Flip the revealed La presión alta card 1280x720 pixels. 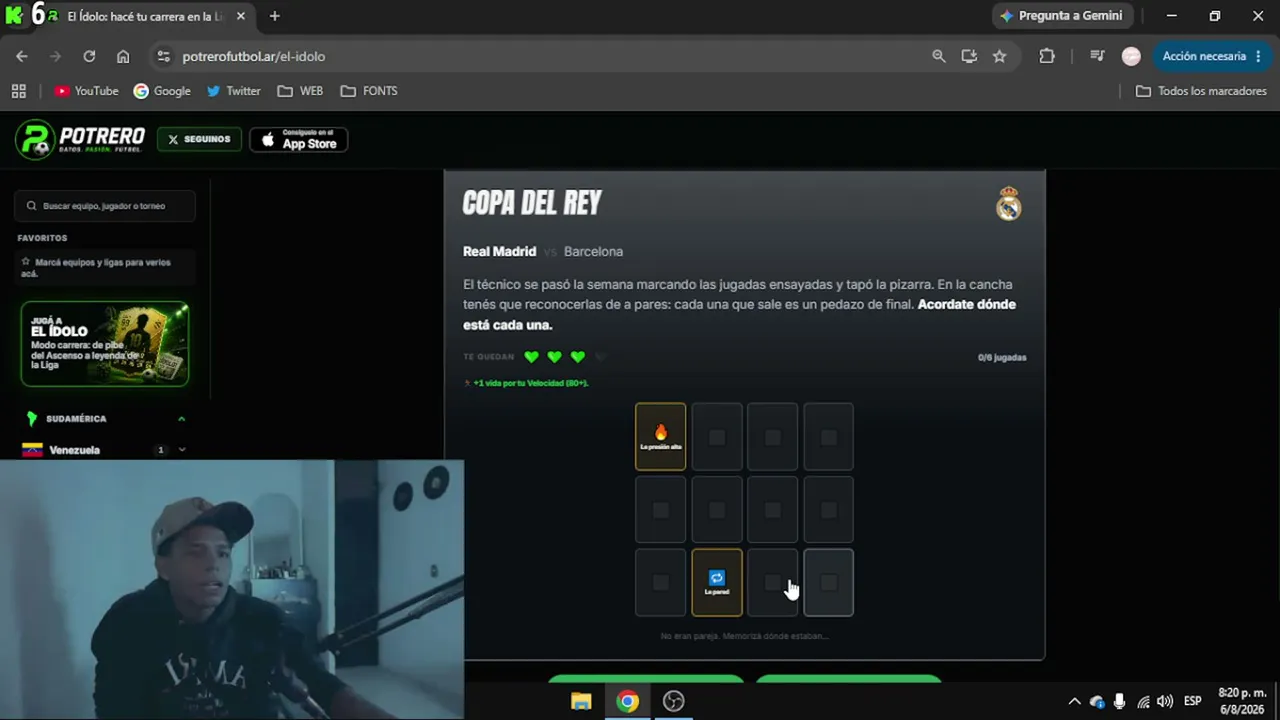click(660, 436)
